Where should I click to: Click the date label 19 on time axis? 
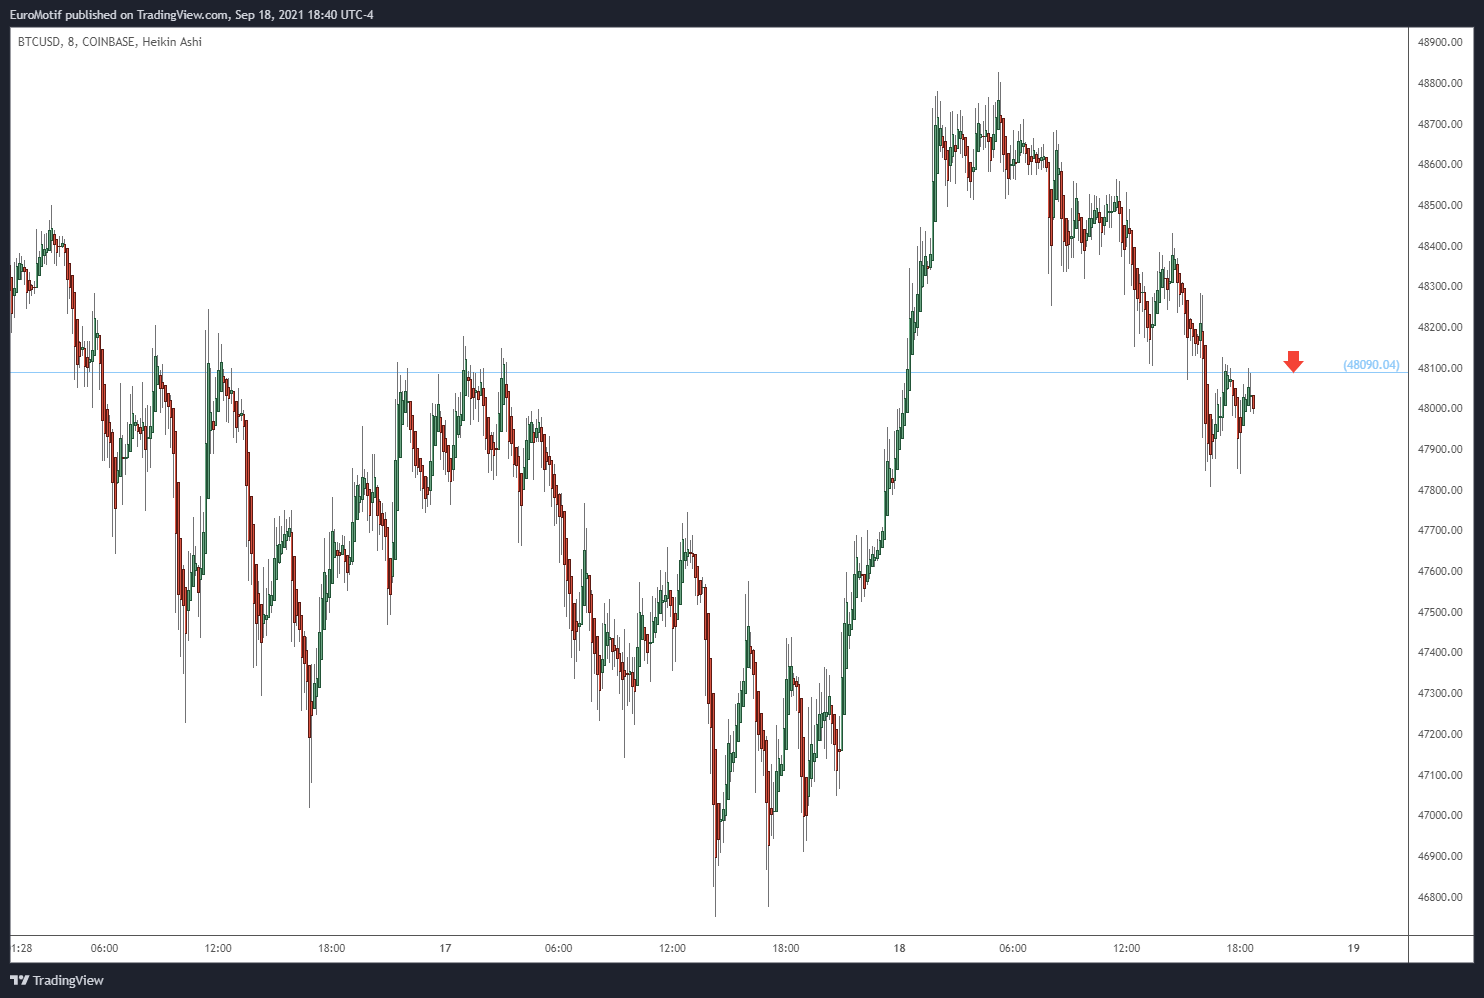(1353, 948)
